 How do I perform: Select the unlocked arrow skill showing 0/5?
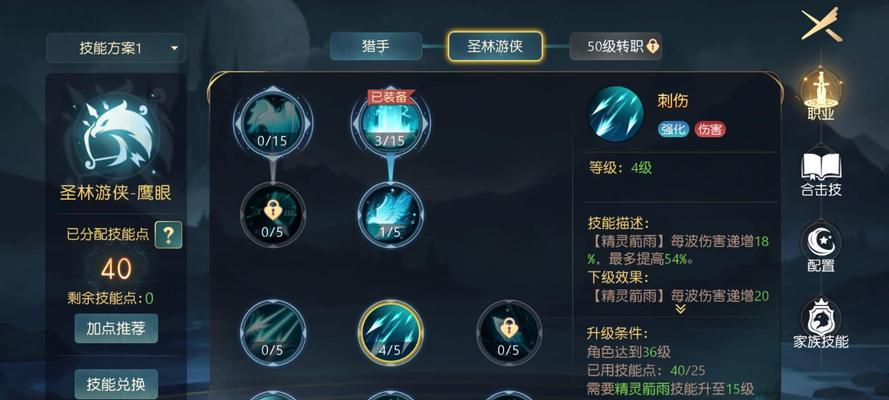(273, 333)
